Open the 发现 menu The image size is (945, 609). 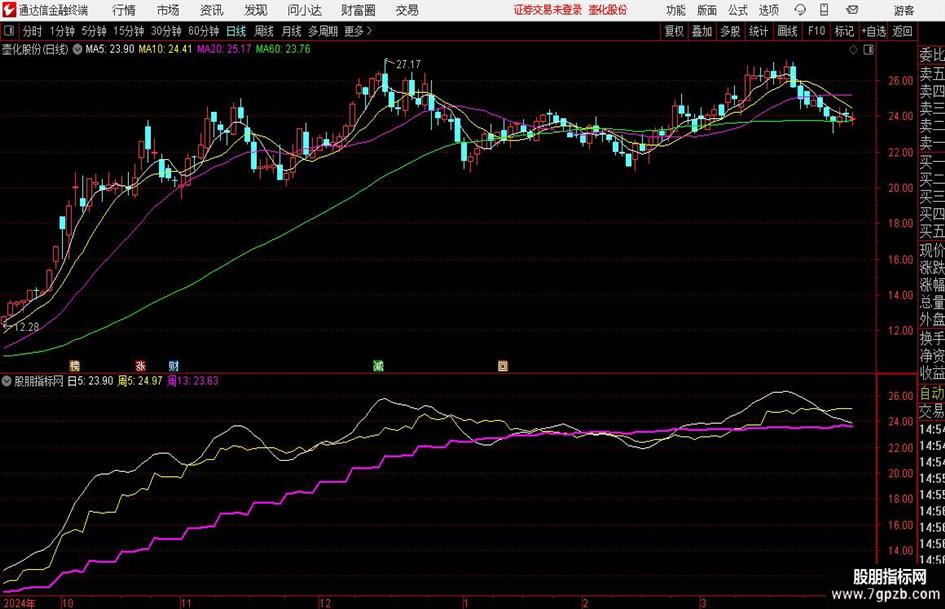(x=256, y=10)
